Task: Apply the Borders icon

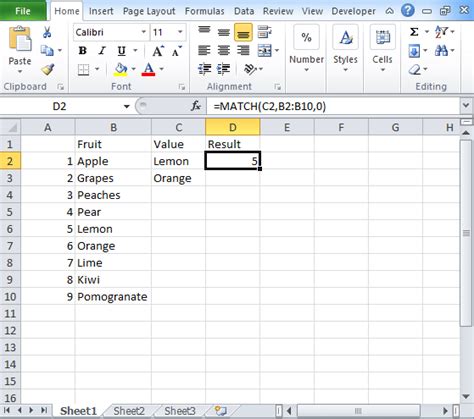Action: point(83,70)
